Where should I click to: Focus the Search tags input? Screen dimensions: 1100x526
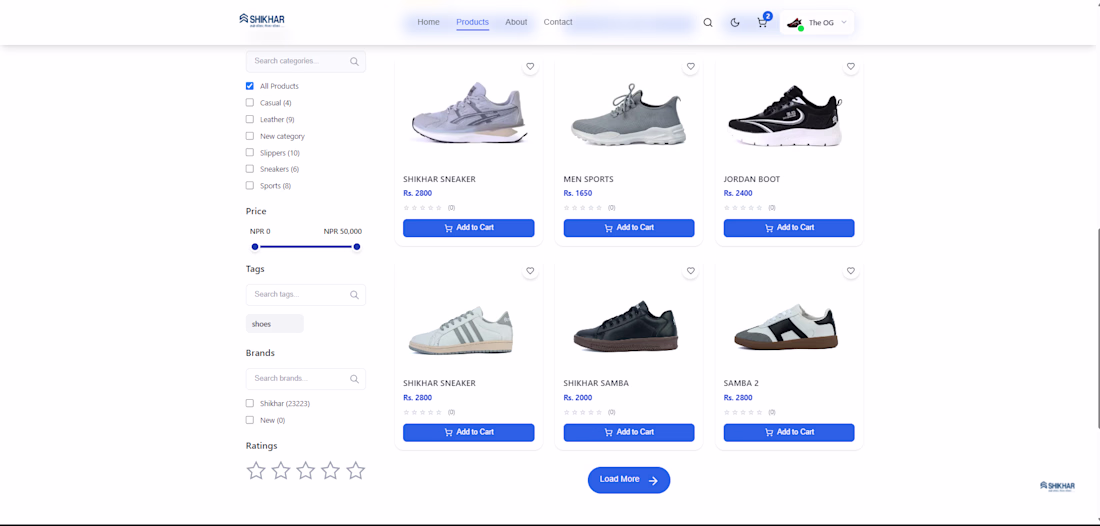point(306,295)
